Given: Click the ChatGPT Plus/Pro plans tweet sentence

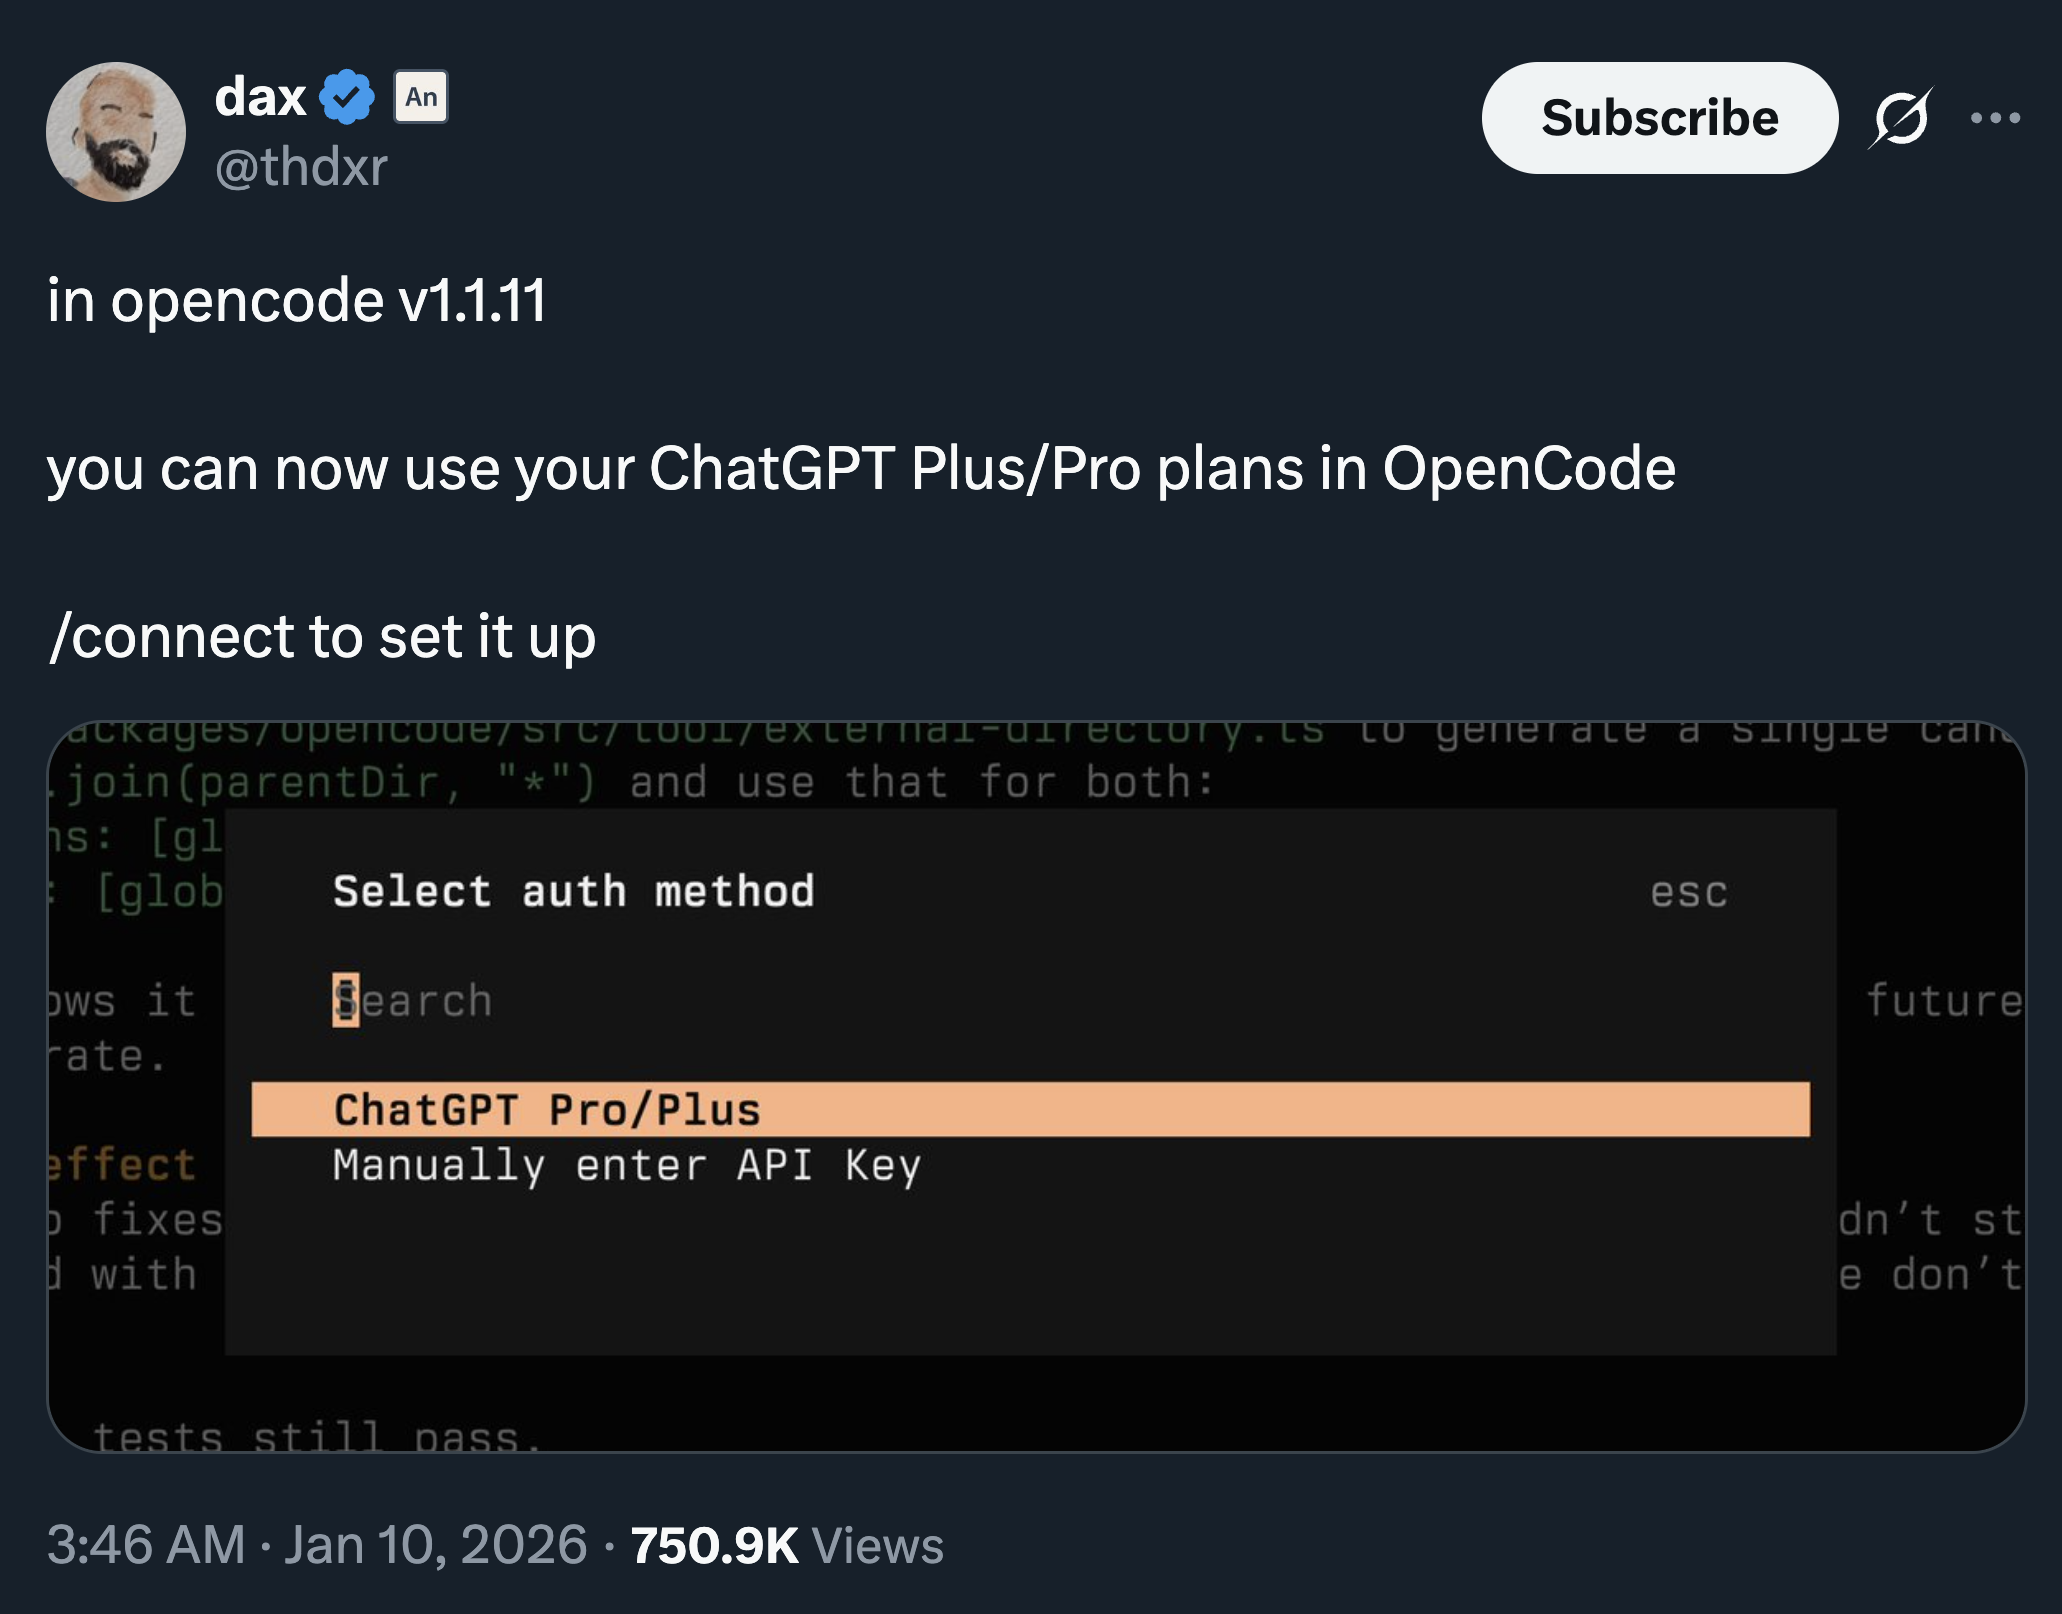Looking at the screenshot, I should [x=861, y=468].
